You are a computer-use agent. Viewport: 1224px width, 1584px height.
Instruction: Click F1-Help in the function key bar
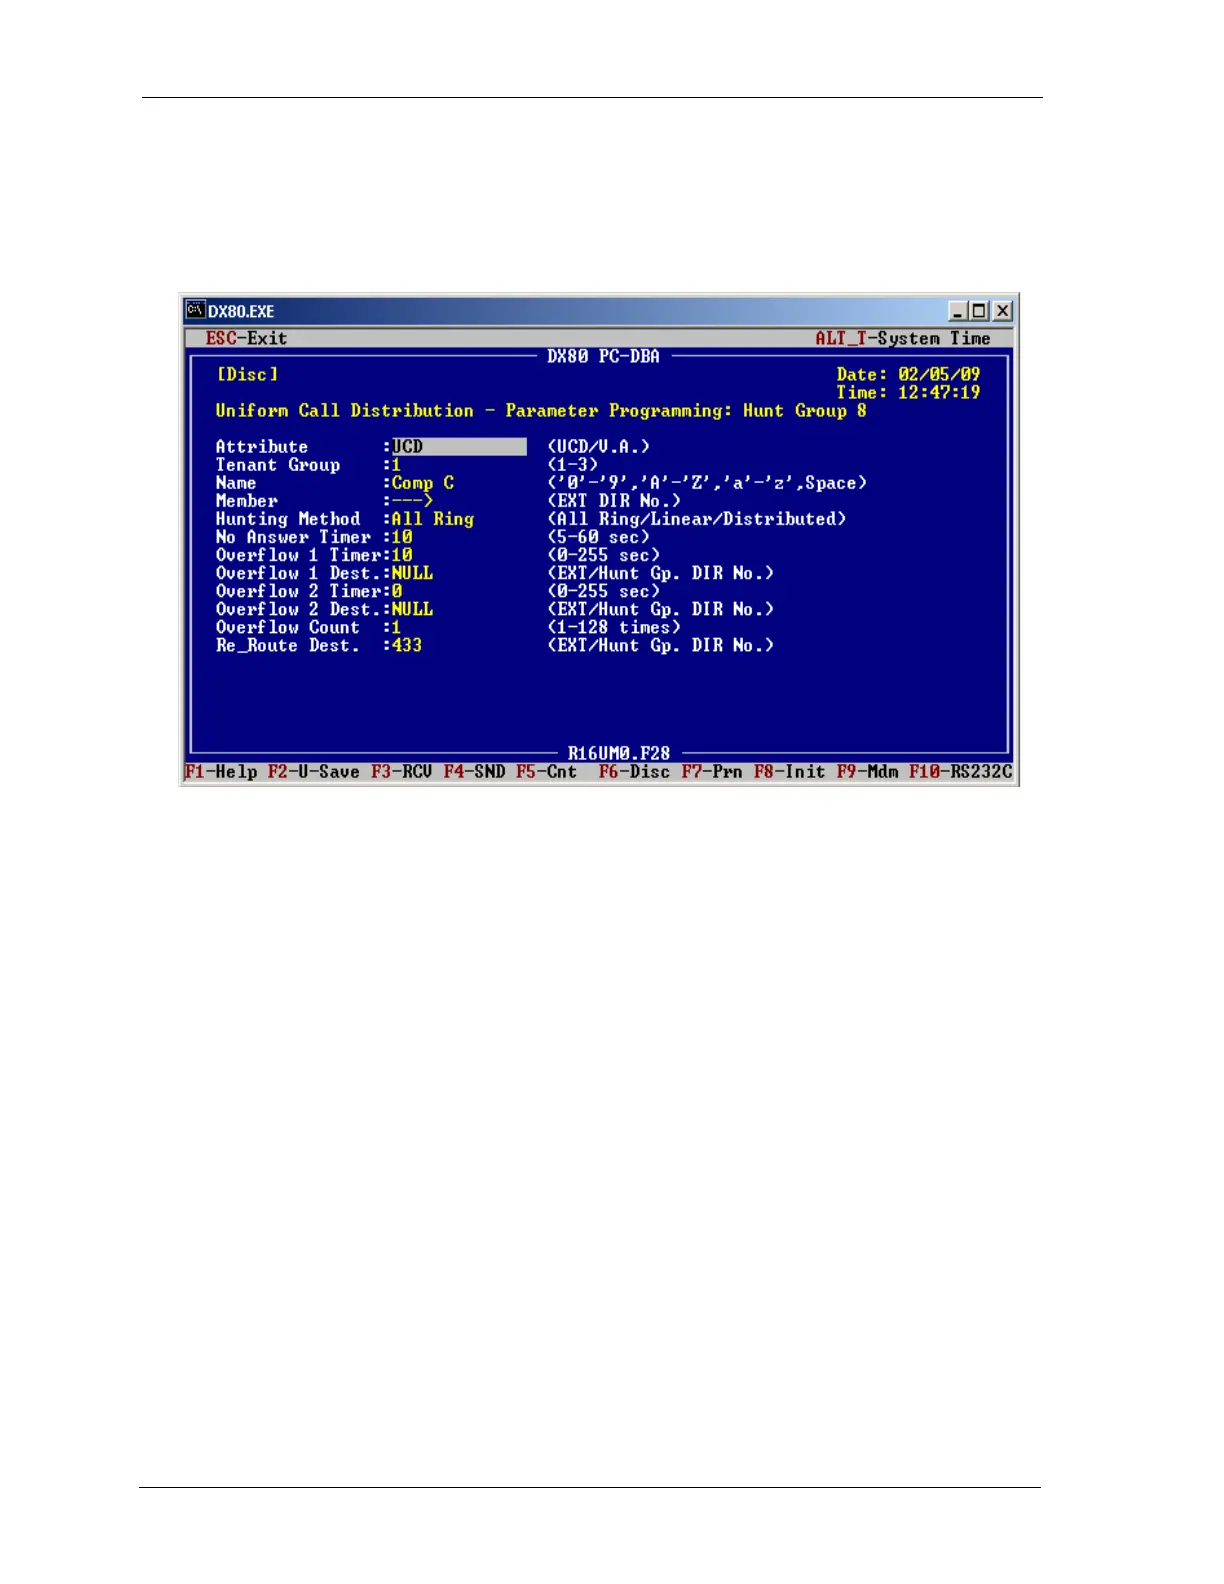(x=221, y=772)
